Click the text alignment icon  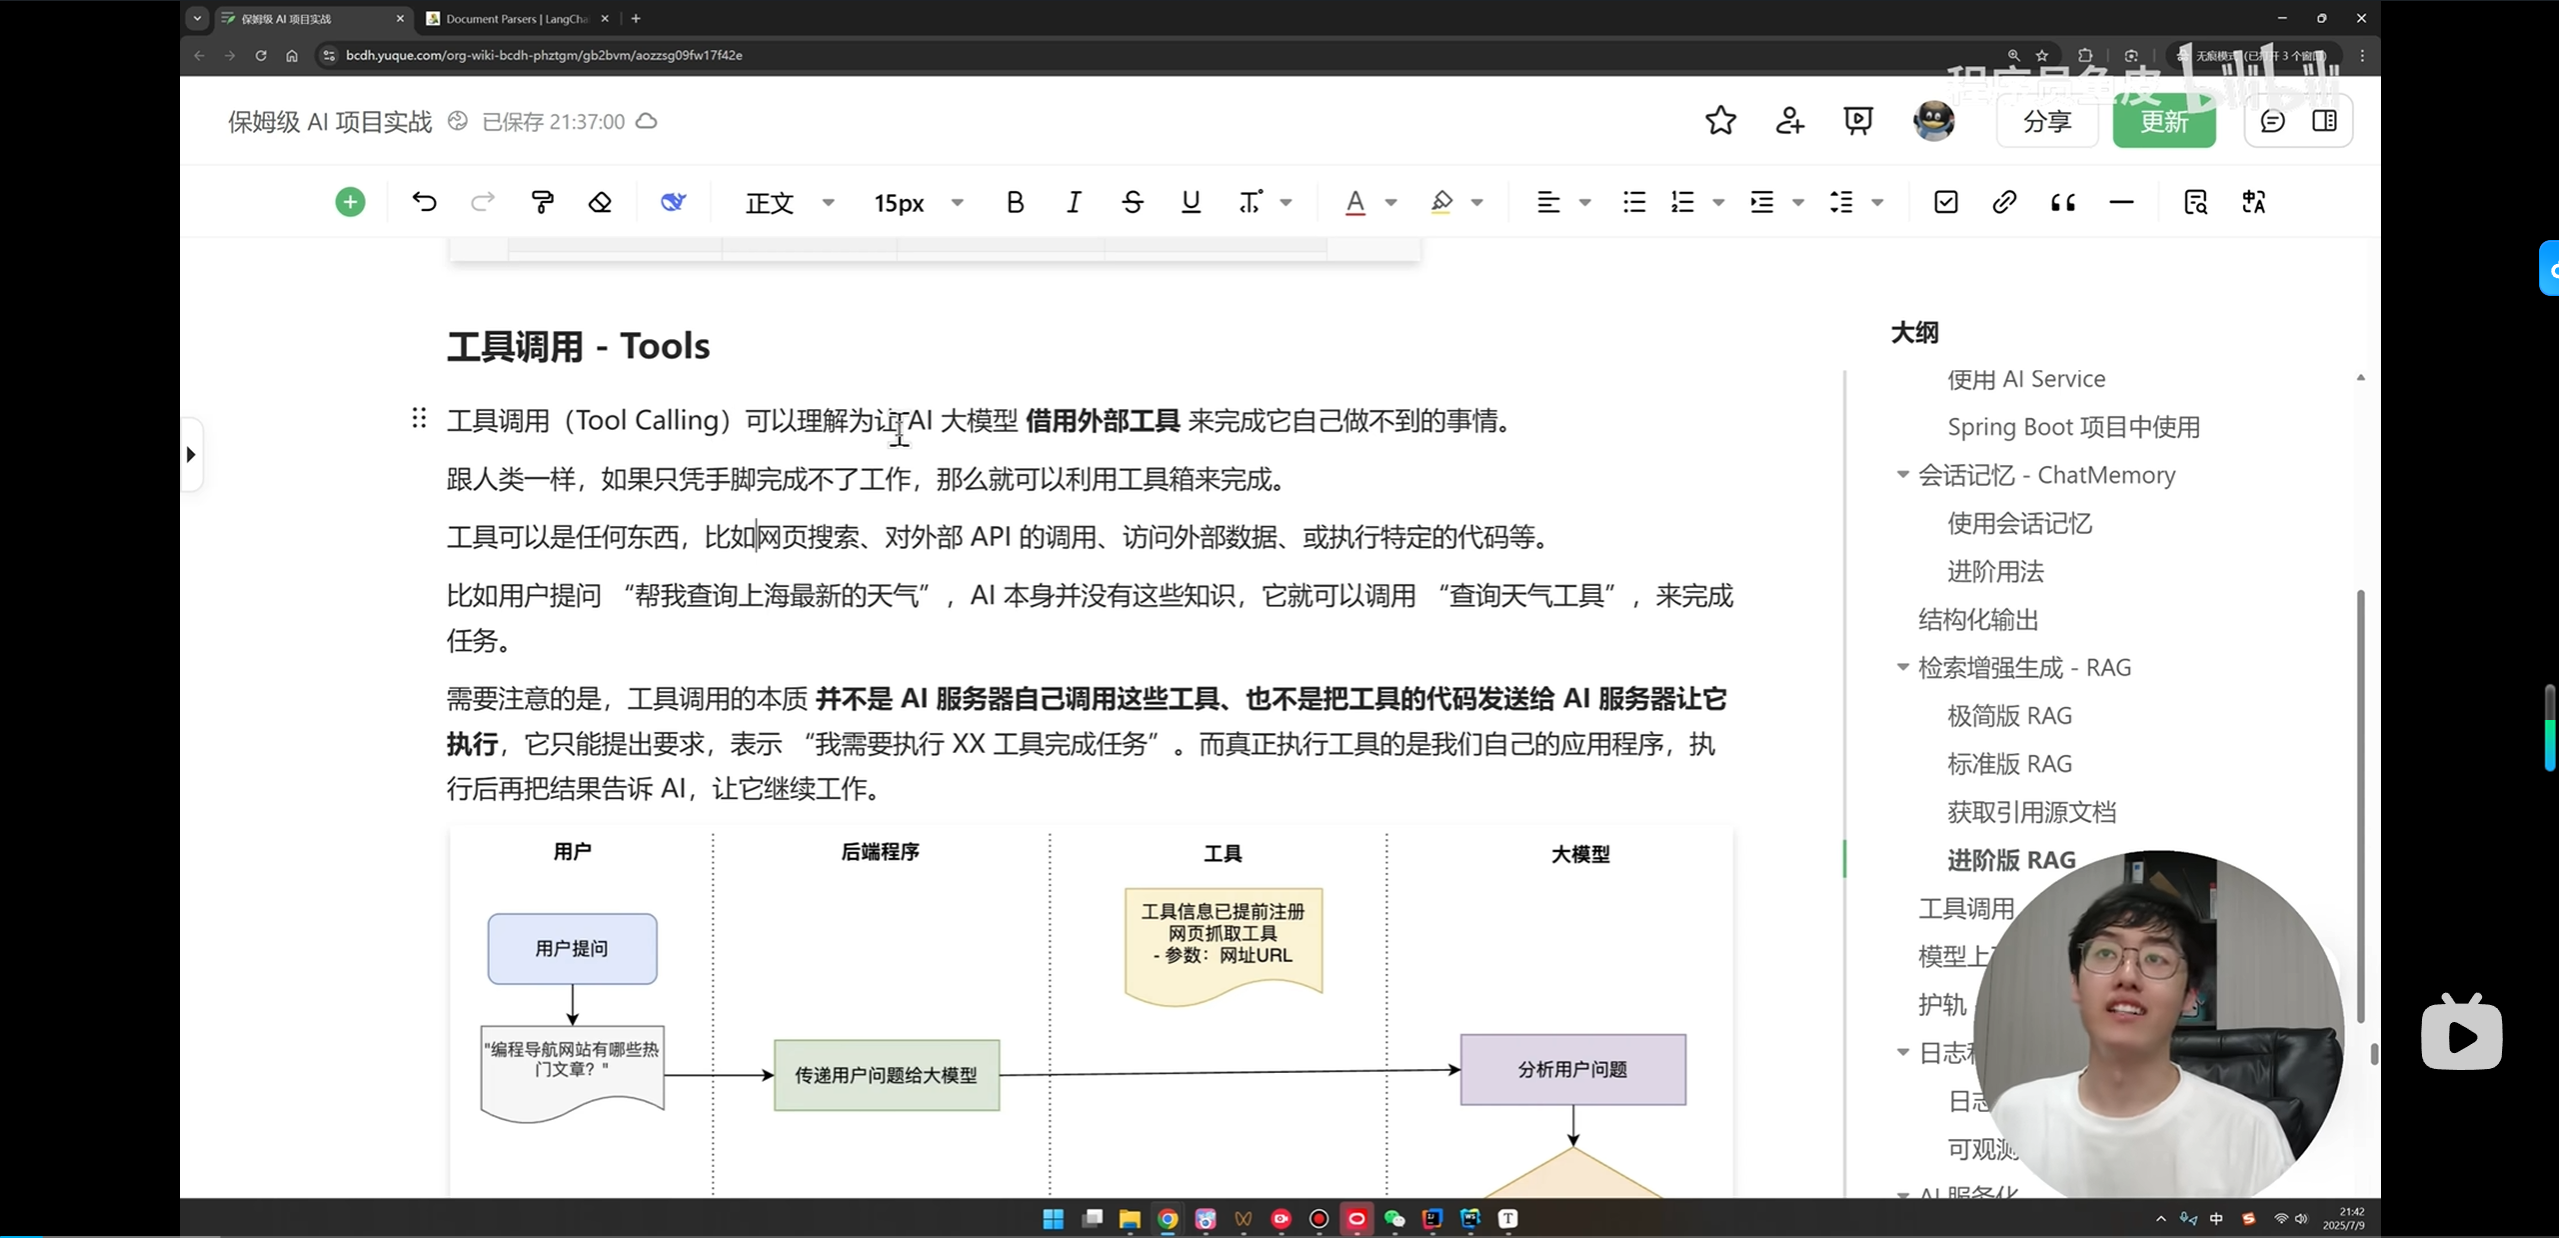[x=1548, y=202]
